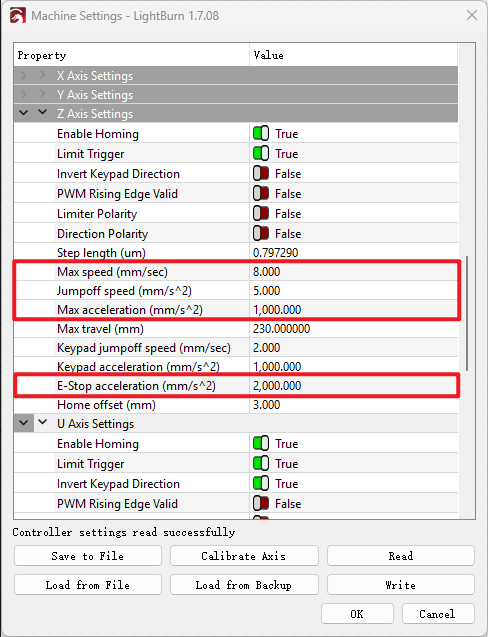Screen dimensions: 488x637
Task: Dismiss dialog with Cancel button
Action: (x=438, y=614)
